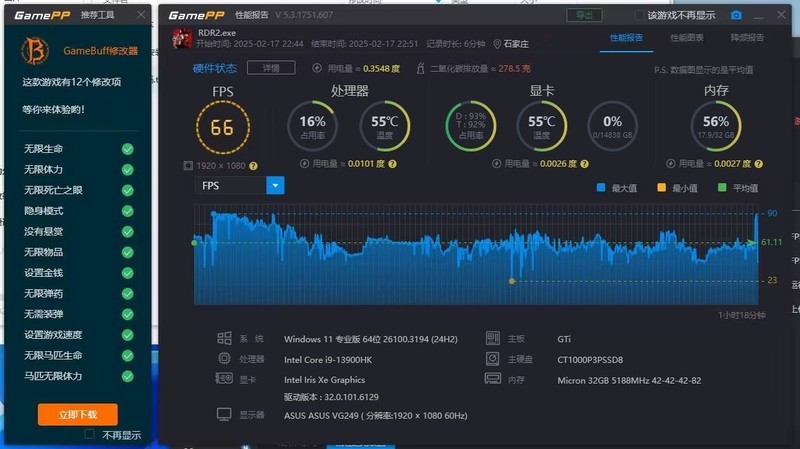Image resolution: width=800 pixels, height=449 pixels.
Task: Click the green 平均值 legend swatch
Action: (722, 188)
